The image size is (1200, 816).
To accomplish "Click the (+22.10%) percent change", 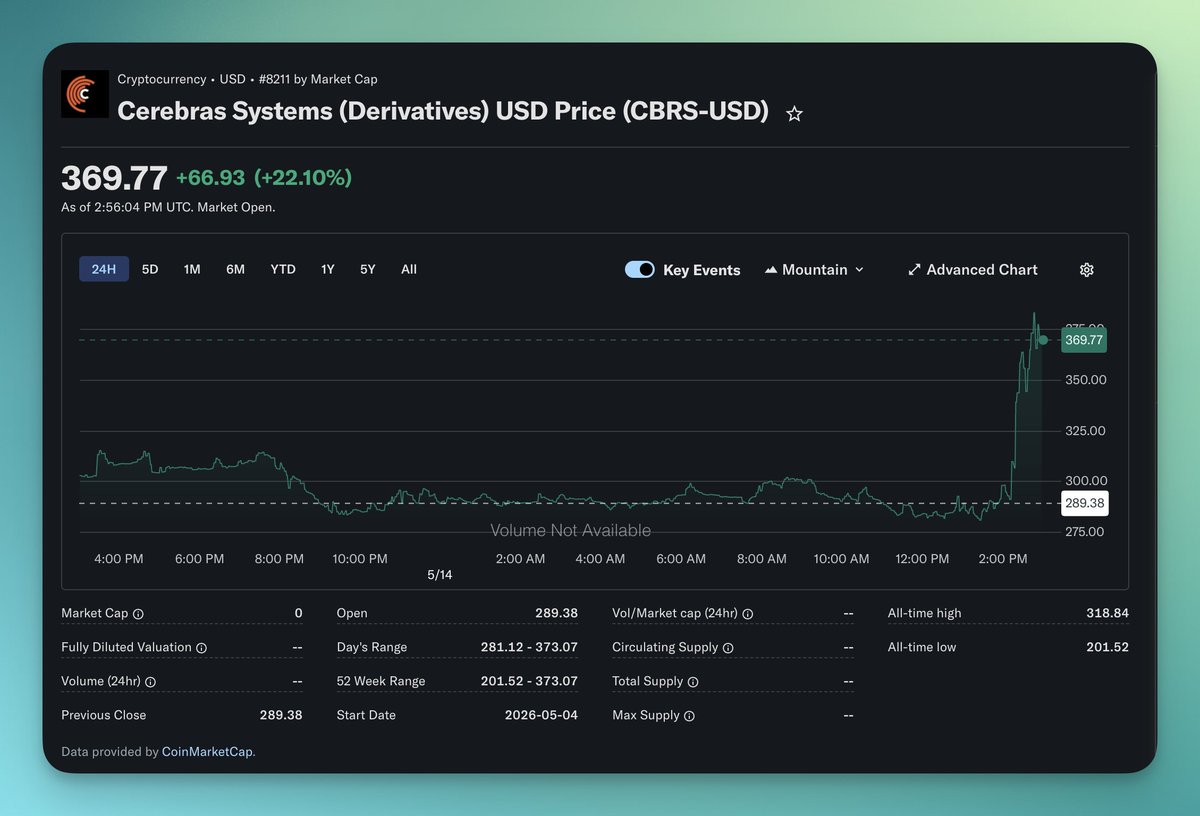I will (303, 178).
